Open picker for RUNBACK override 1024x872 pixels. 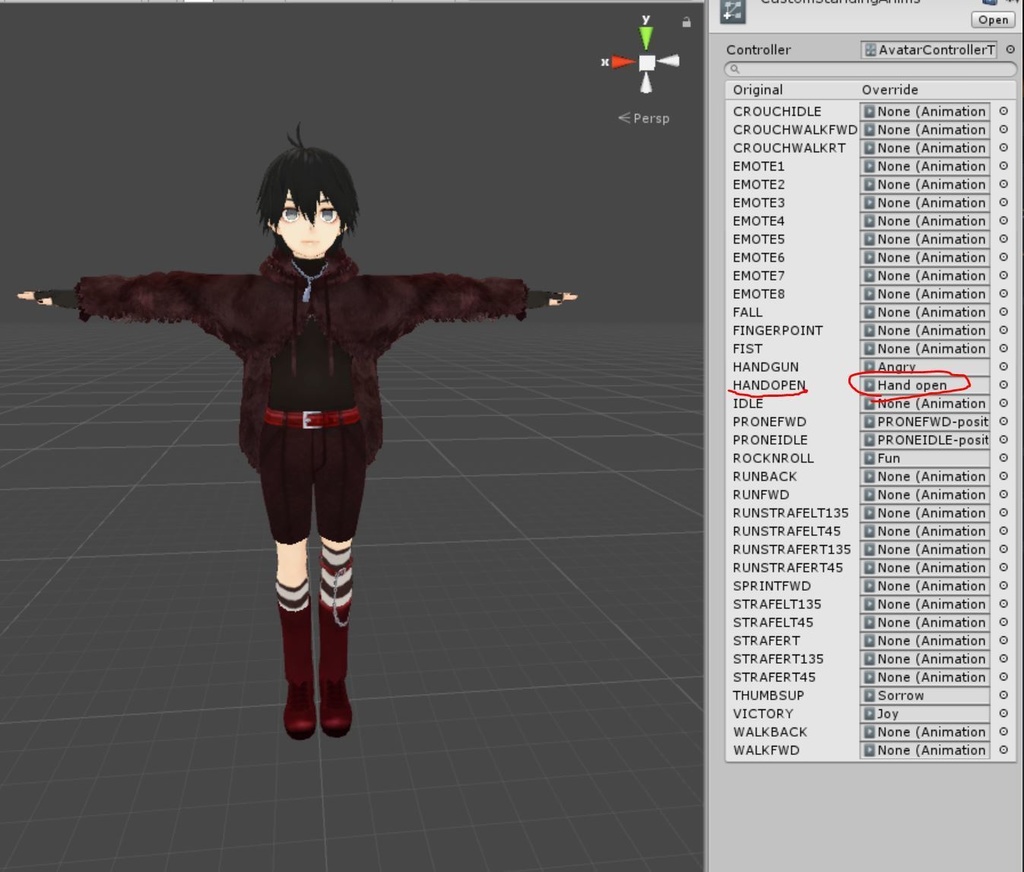(1004, 477)
